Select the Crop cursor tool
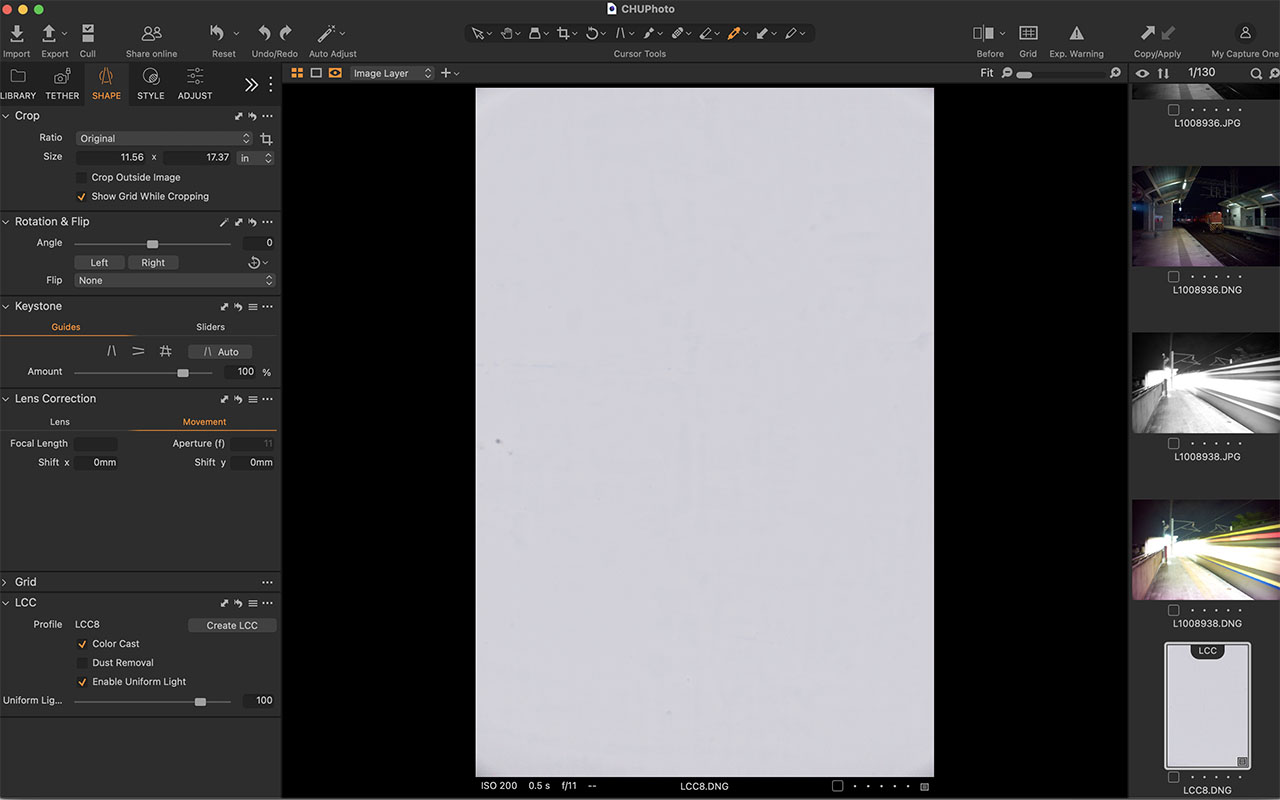This screenshot has width=1280, height=800. (563, 33)
